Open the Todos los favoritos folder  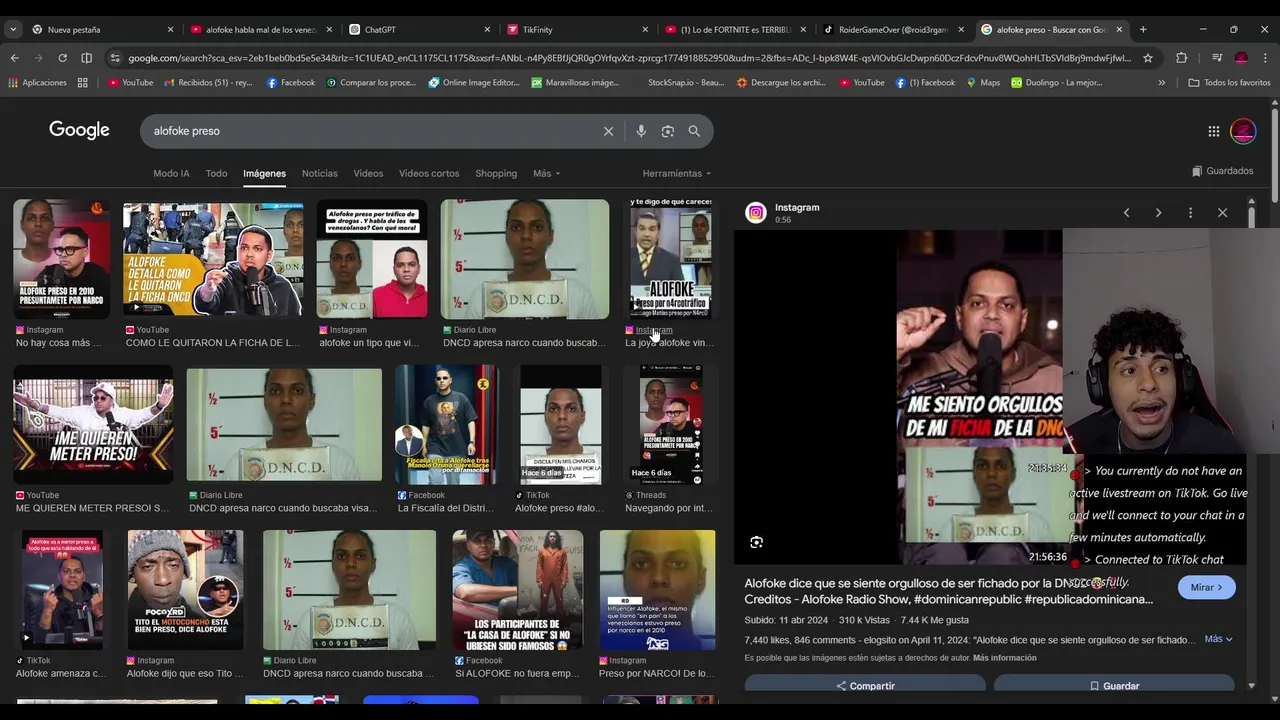click(1229, 83)
